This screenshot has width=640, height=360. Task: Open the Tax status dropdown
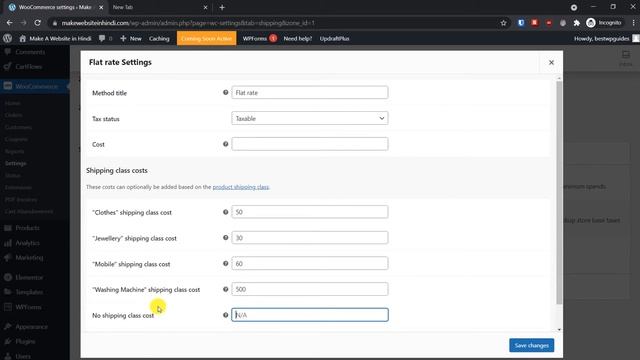[x=309, y=118]
